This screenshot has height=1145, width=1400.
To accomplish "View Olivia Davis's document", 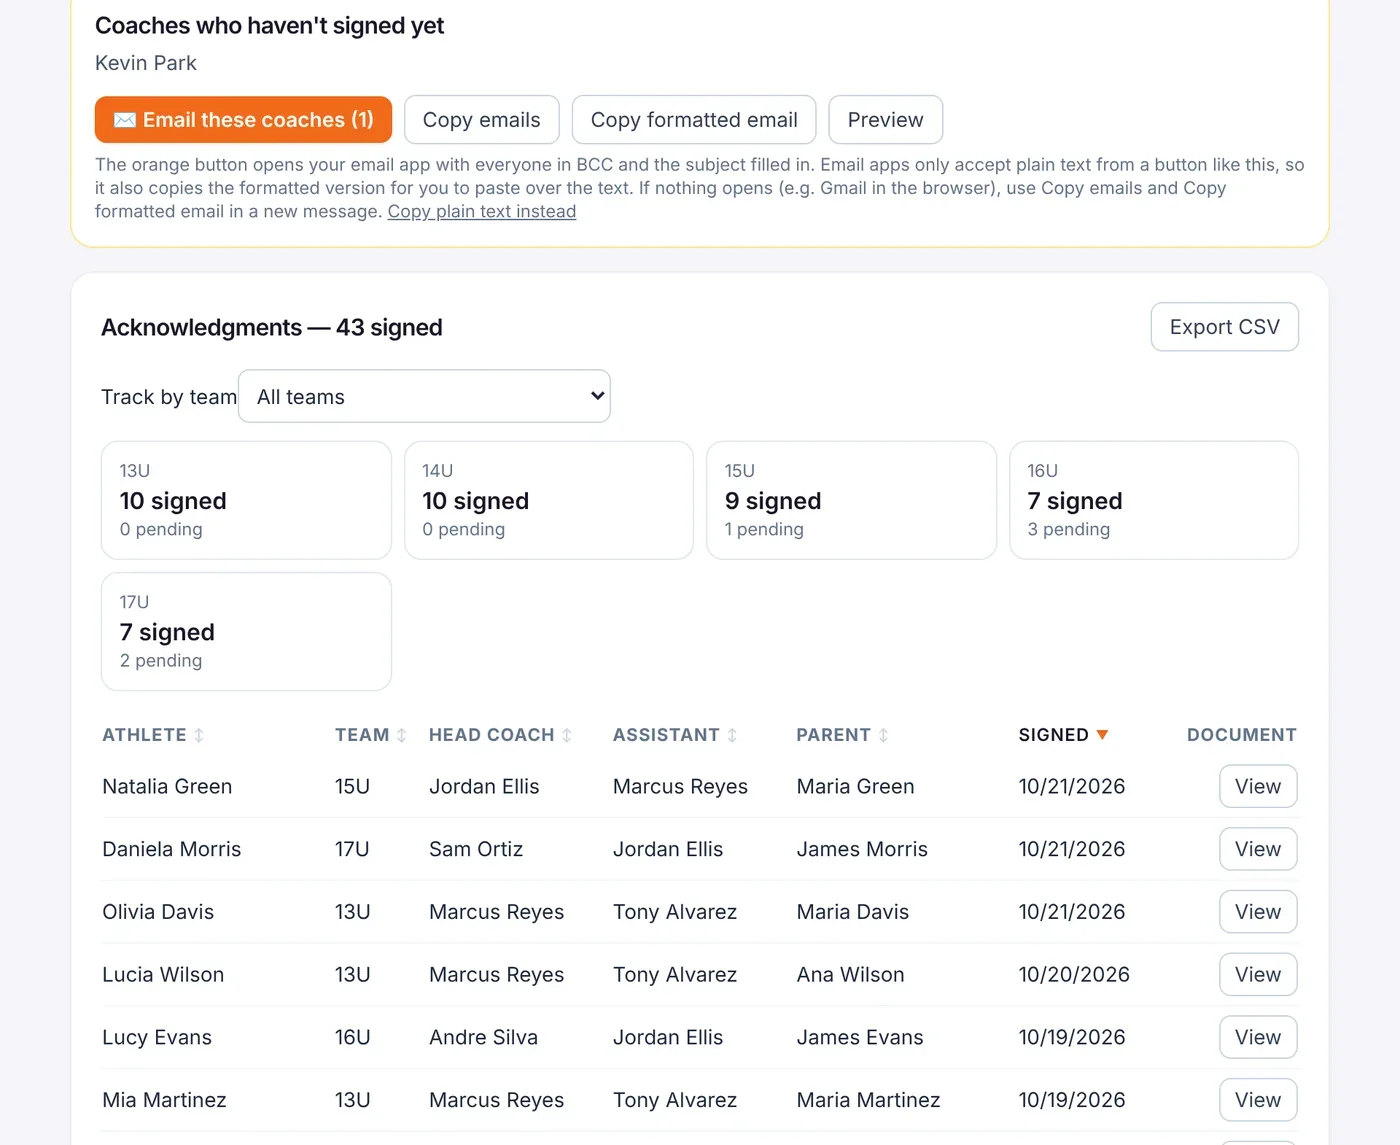I will 1258,912.
